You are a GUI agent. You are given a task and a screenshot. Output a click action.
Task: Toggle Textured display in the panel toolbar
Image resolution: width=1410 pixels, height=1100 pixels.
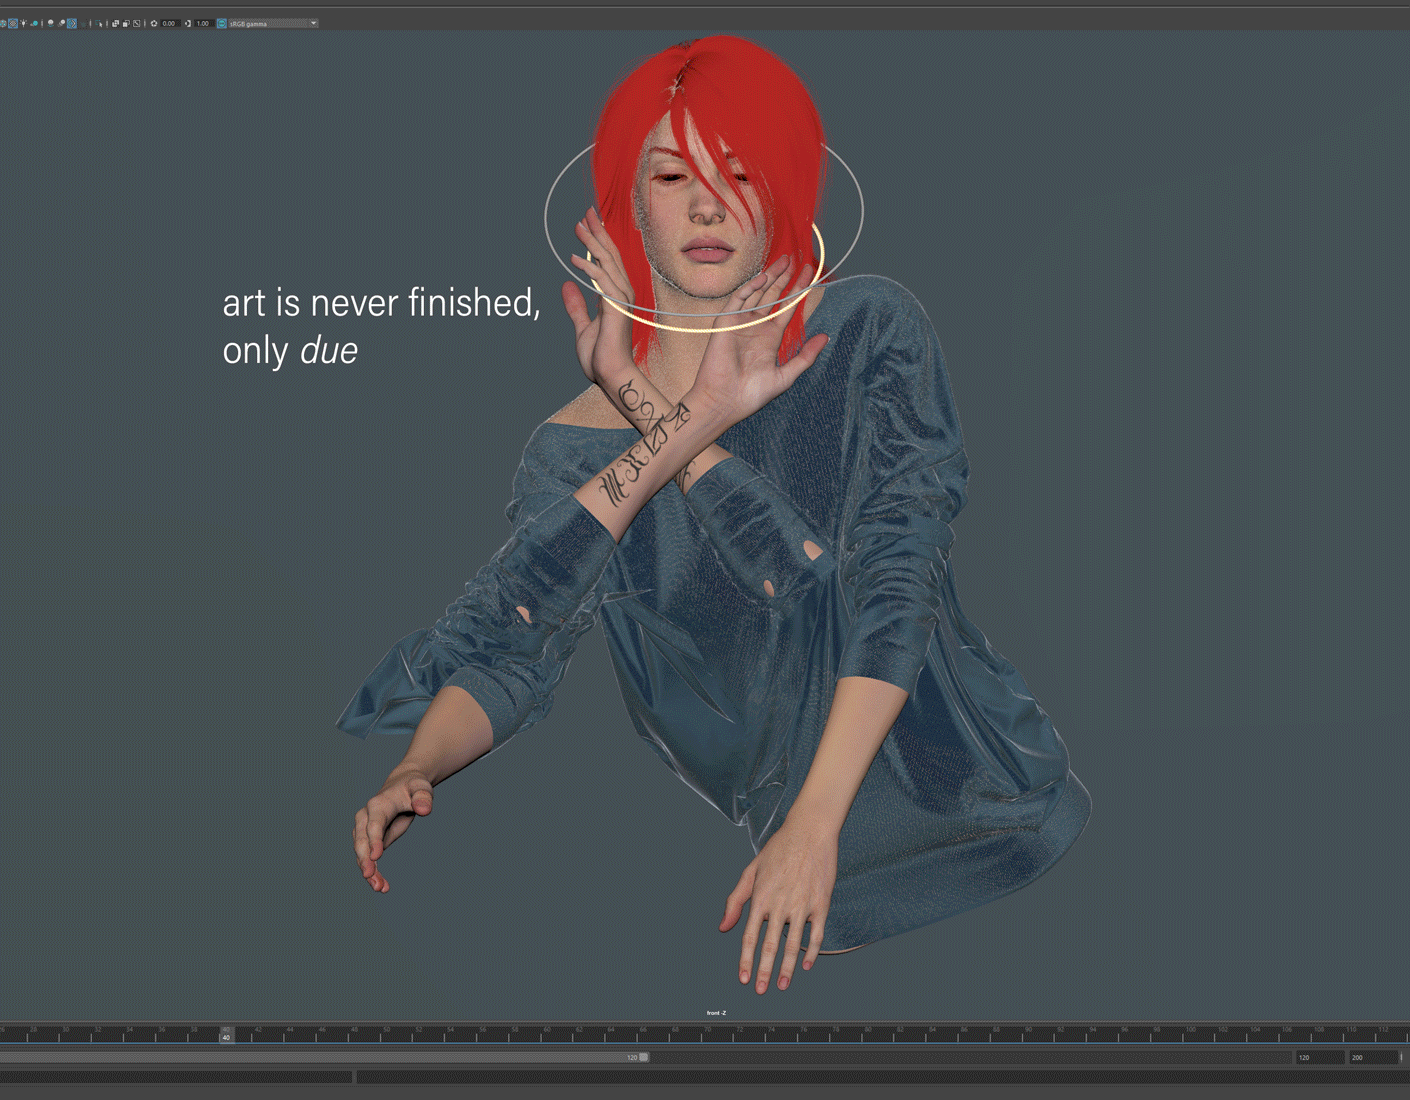pyautogui.click(x=13, y=23)
